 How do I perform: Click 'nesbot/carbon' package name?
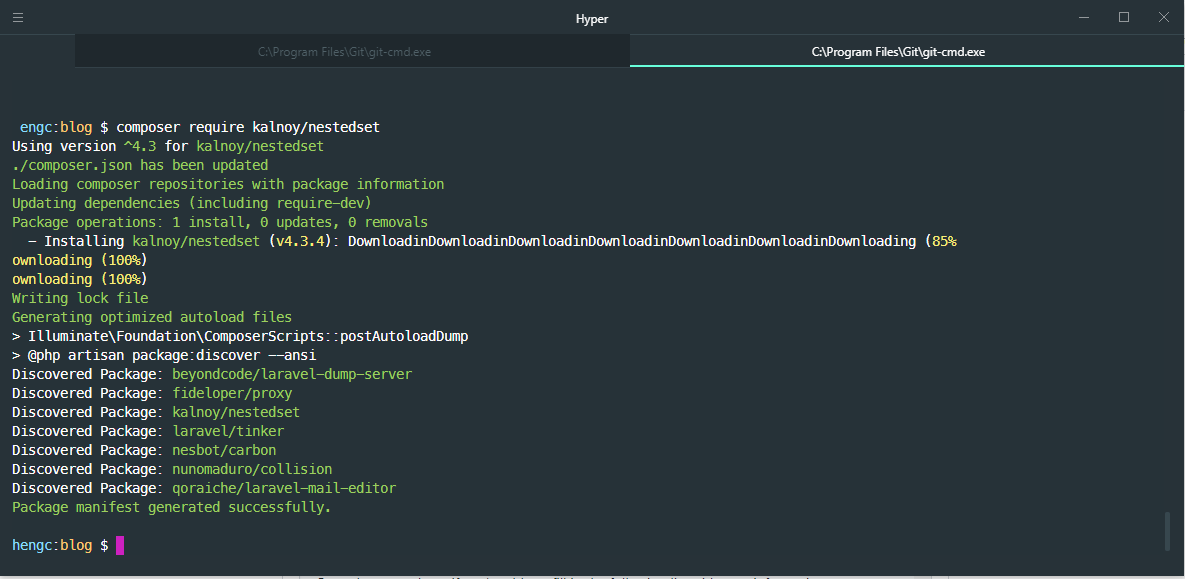[x=224, y=450]
